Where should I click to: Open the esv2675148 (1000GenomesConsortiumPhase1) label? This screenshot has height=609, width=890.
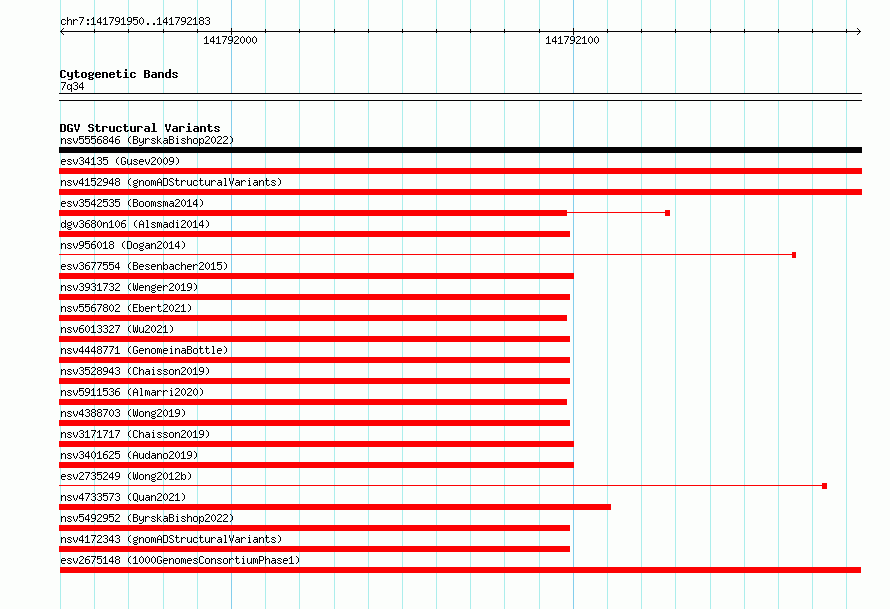point(180,560)
